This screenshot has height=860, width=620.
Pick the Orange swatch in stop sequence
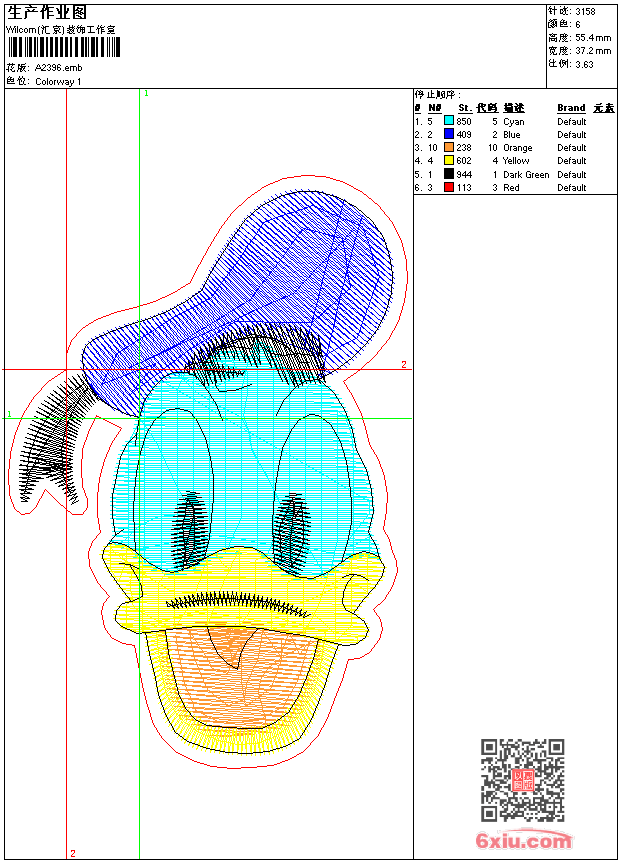(449, 147)
